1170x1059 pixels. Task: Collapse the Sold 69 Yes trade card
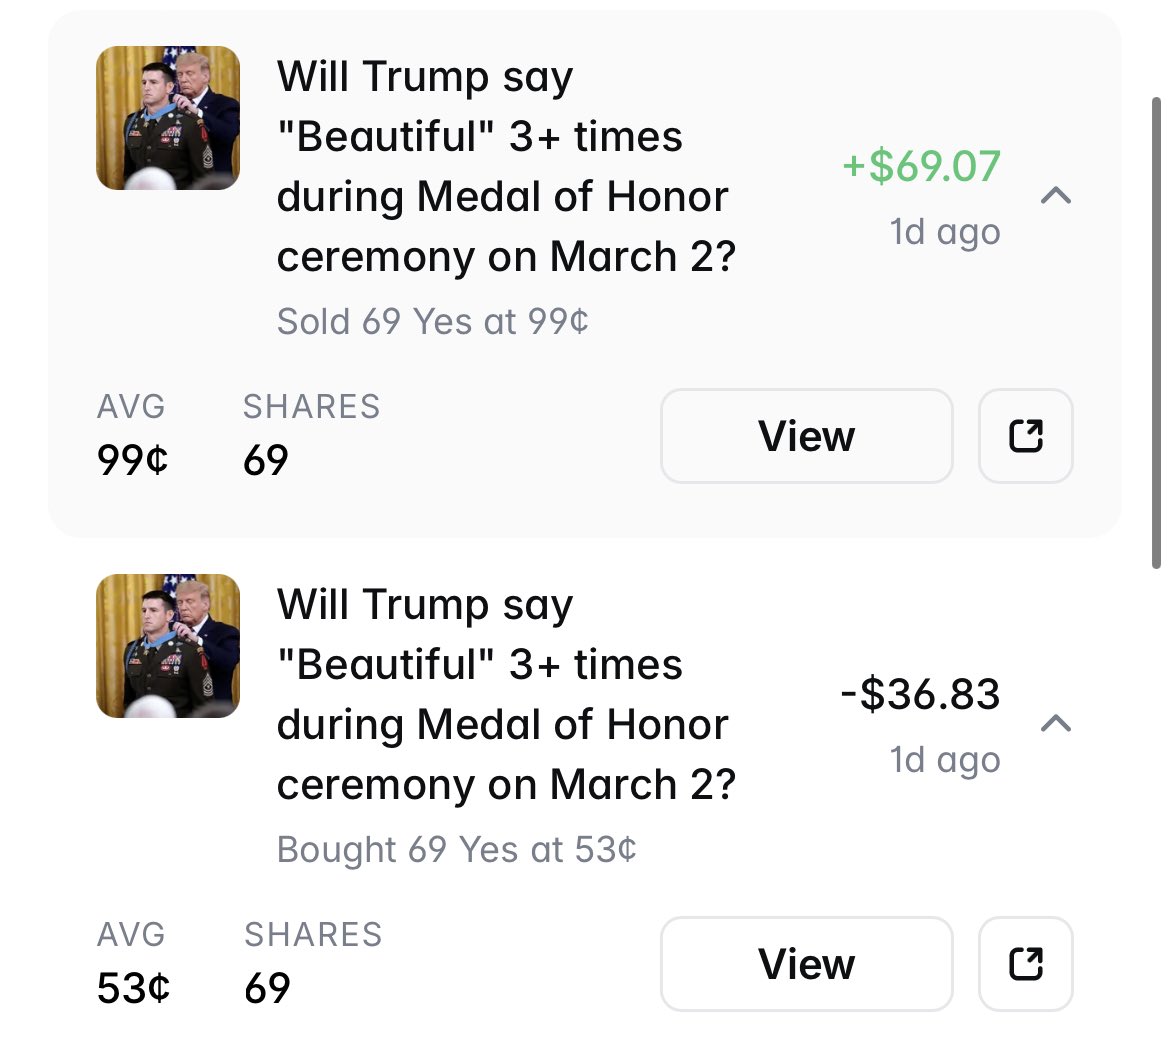click(x=1056, y=196)
